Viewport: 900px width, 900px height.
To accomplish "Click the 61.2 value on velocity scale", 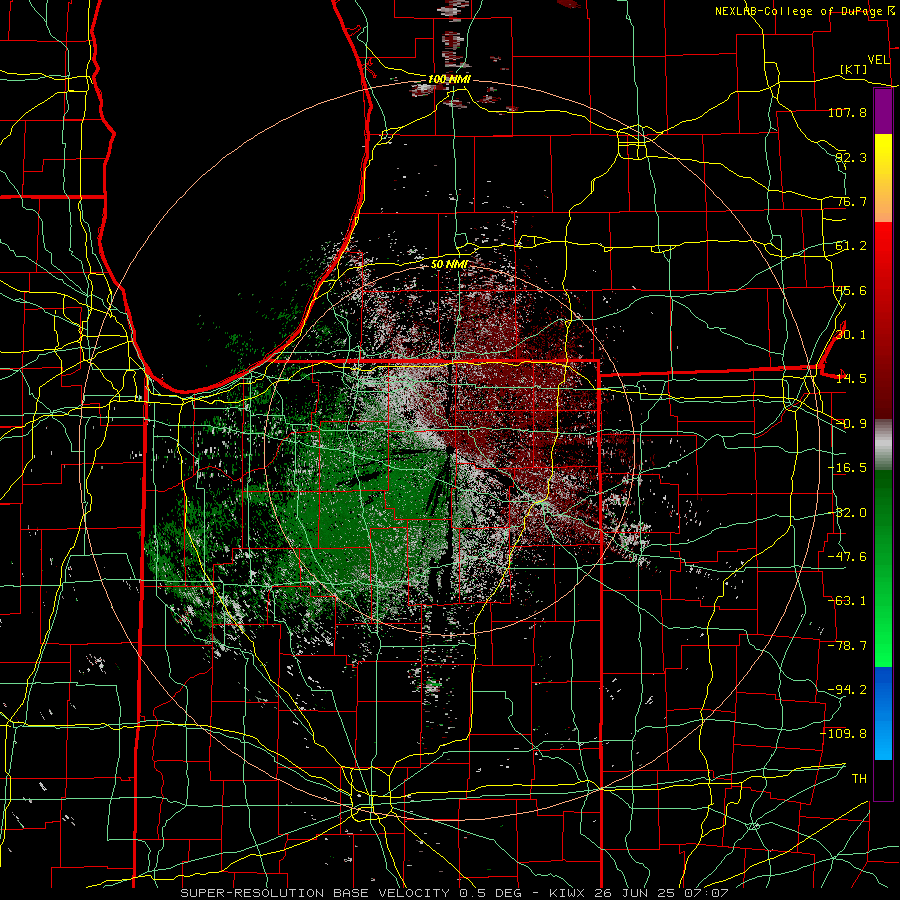I will pyautogui.click(x=851, y=246).
